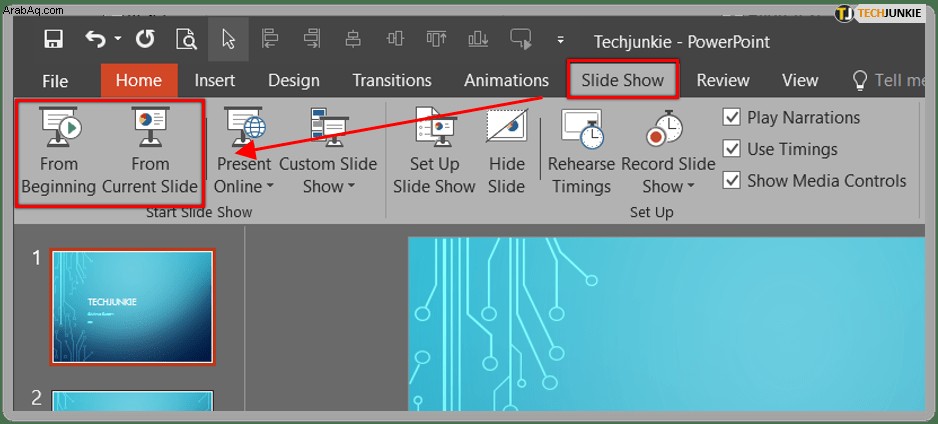
Task: Open the Design tab
Action: [294, 80]
